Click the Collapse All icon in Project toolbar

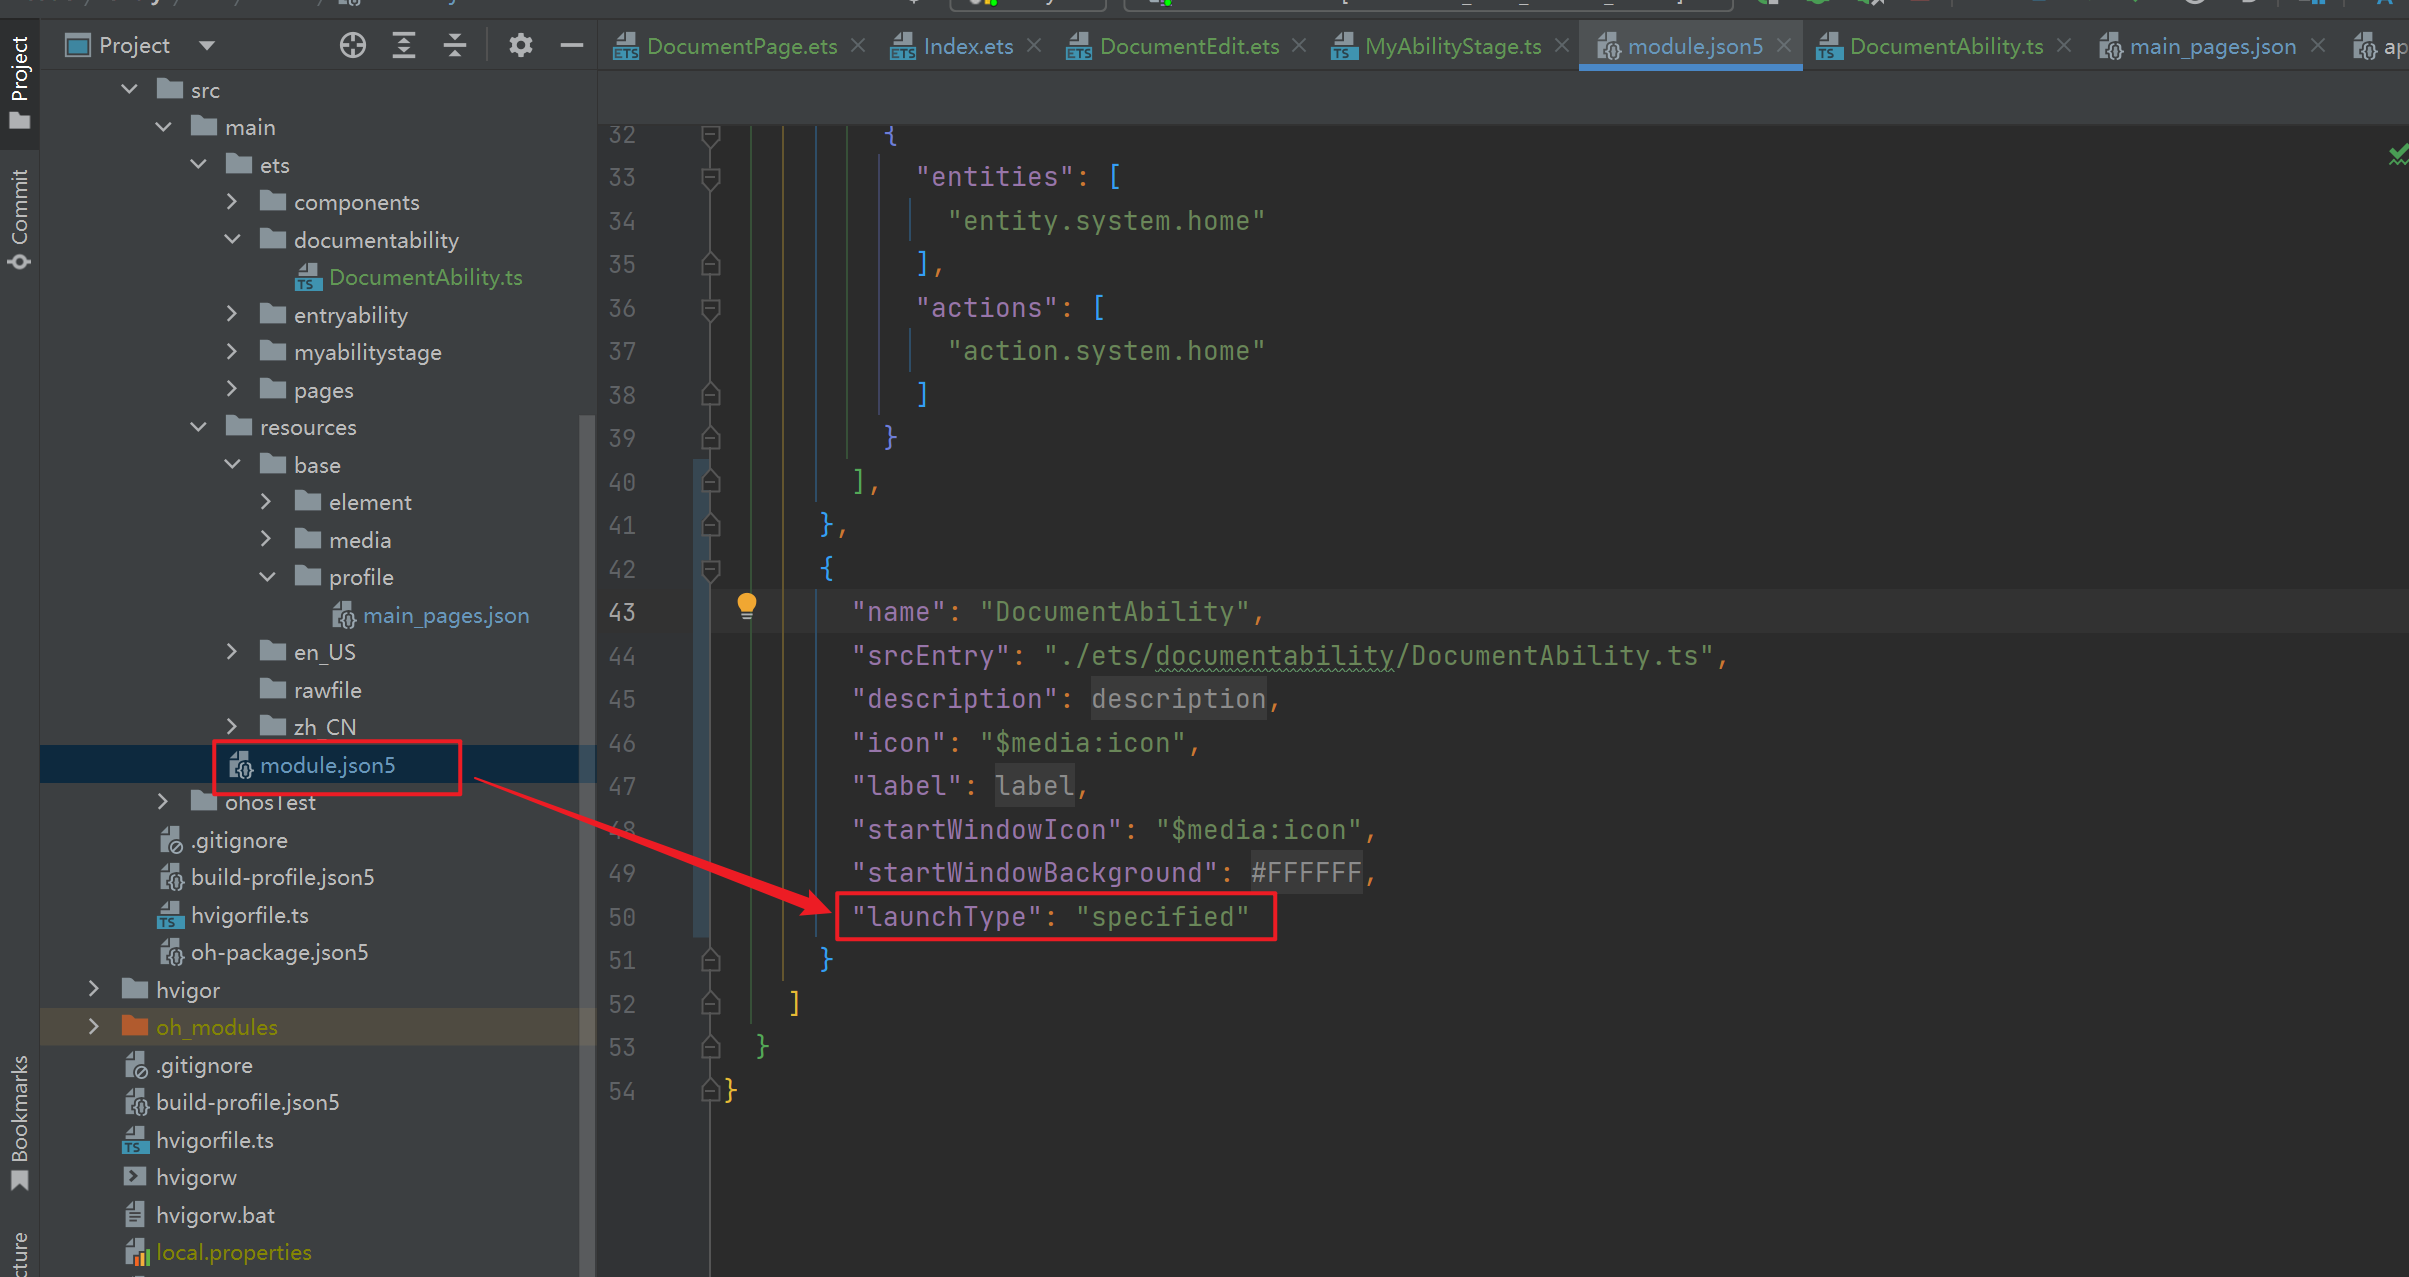pos(455,45)
